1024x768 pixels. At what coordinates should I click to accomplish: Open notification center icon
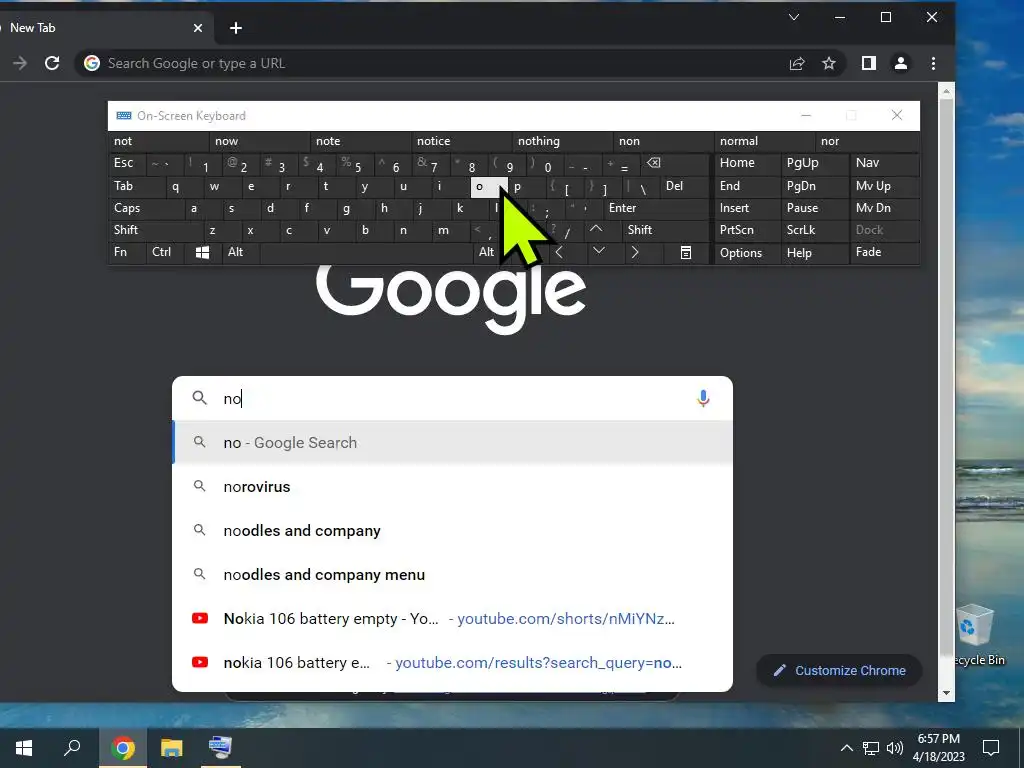click(x=991, y=748)
